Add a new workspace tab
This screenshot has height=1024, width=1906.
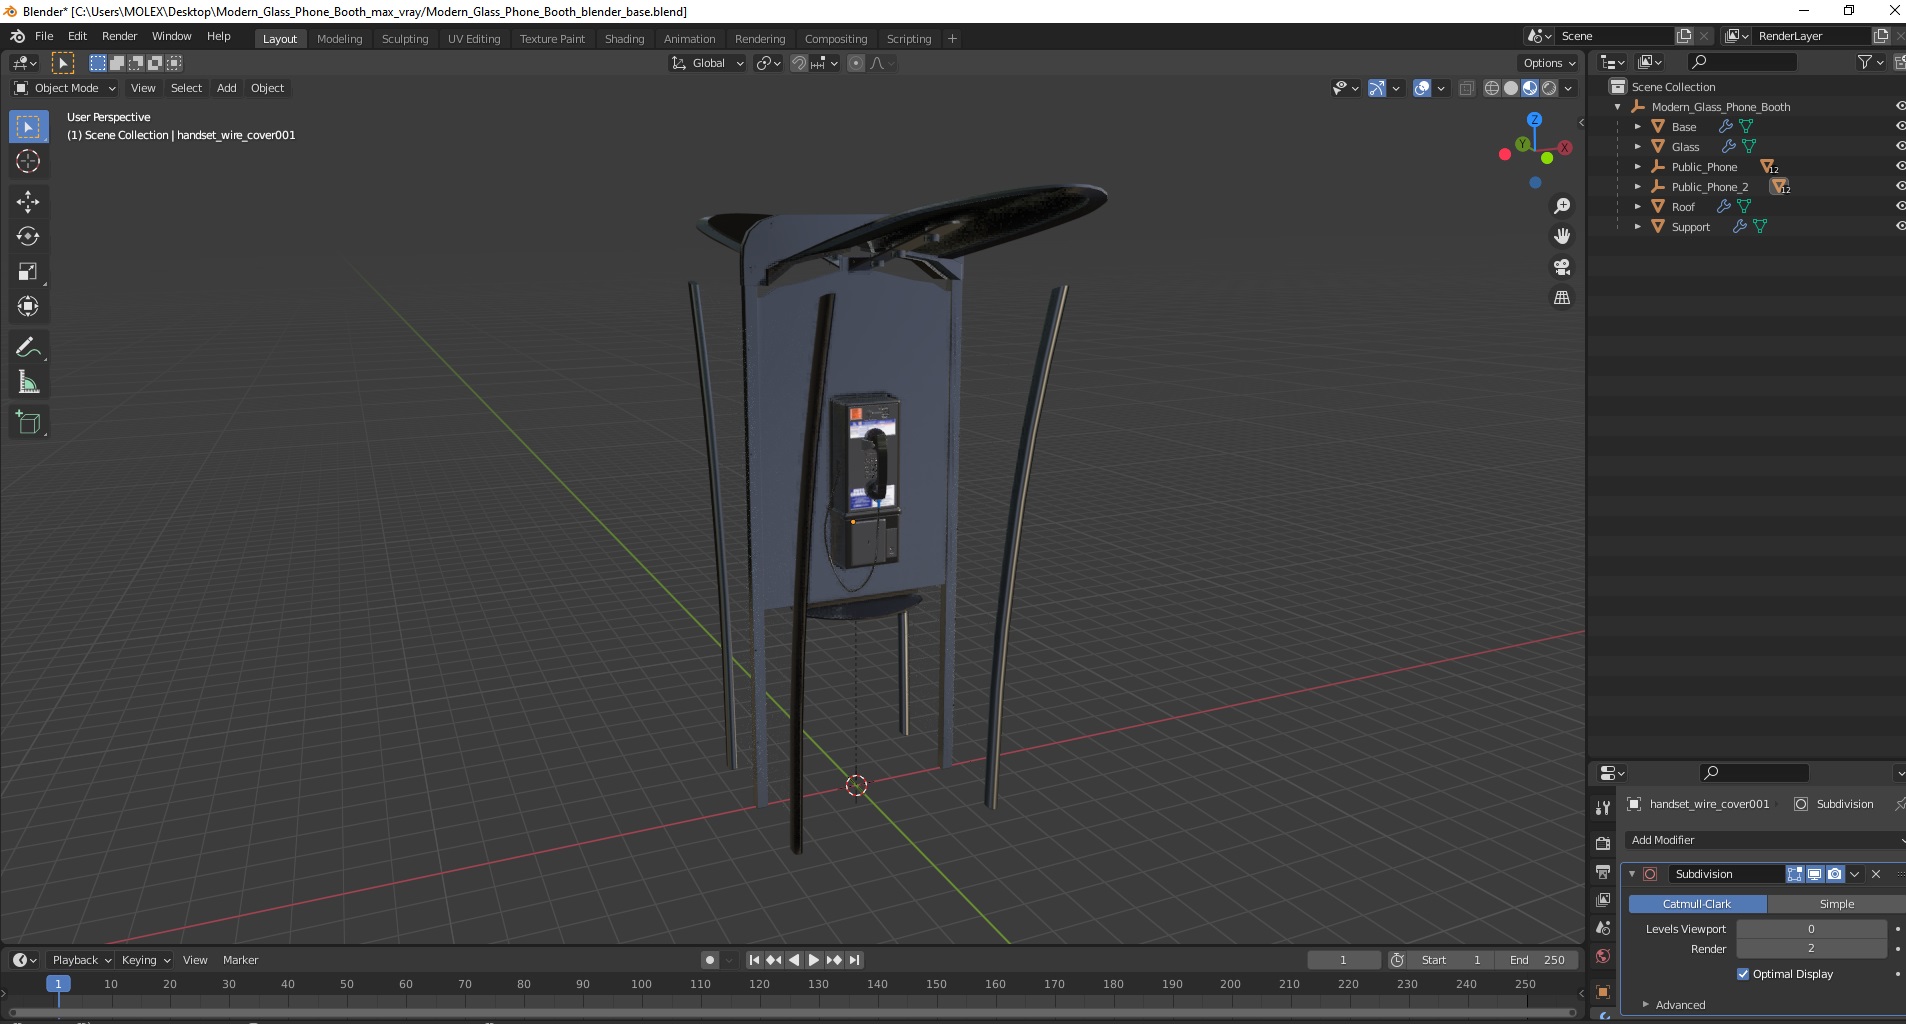(x=952, y=39)
